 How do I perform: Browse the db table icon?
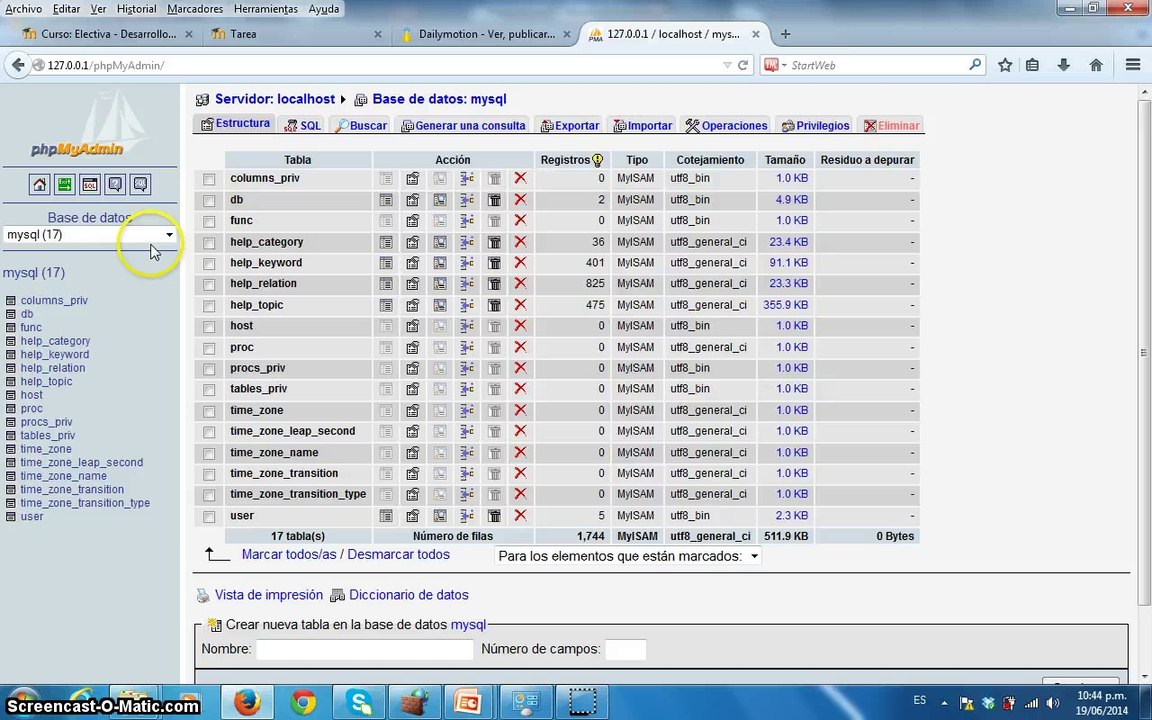[386, 200]
